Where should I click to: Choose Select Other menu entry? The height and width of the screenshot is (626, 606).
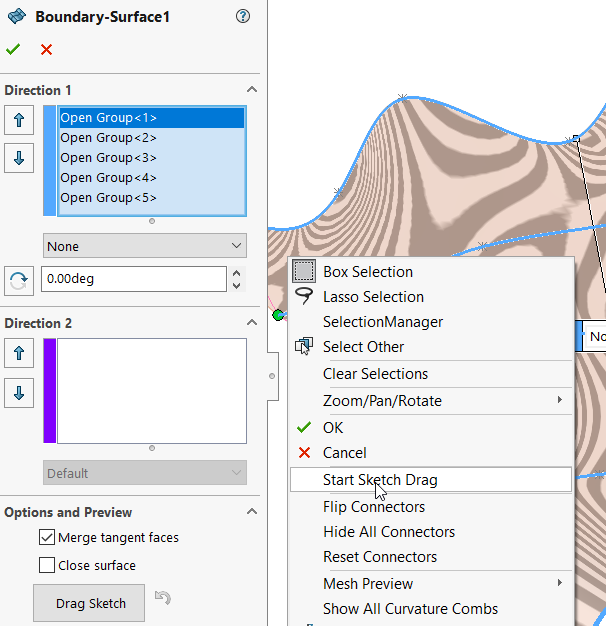(431, 347)
